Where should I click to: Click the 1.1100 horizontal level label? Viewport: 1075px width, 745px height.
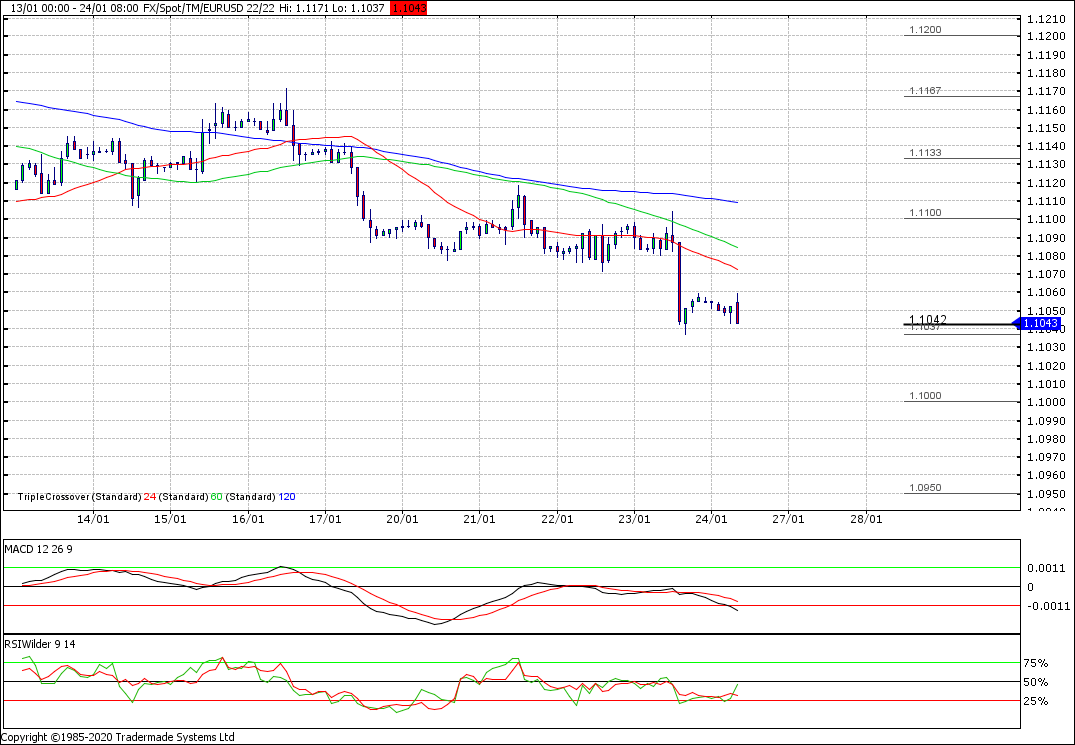point(925,213)
